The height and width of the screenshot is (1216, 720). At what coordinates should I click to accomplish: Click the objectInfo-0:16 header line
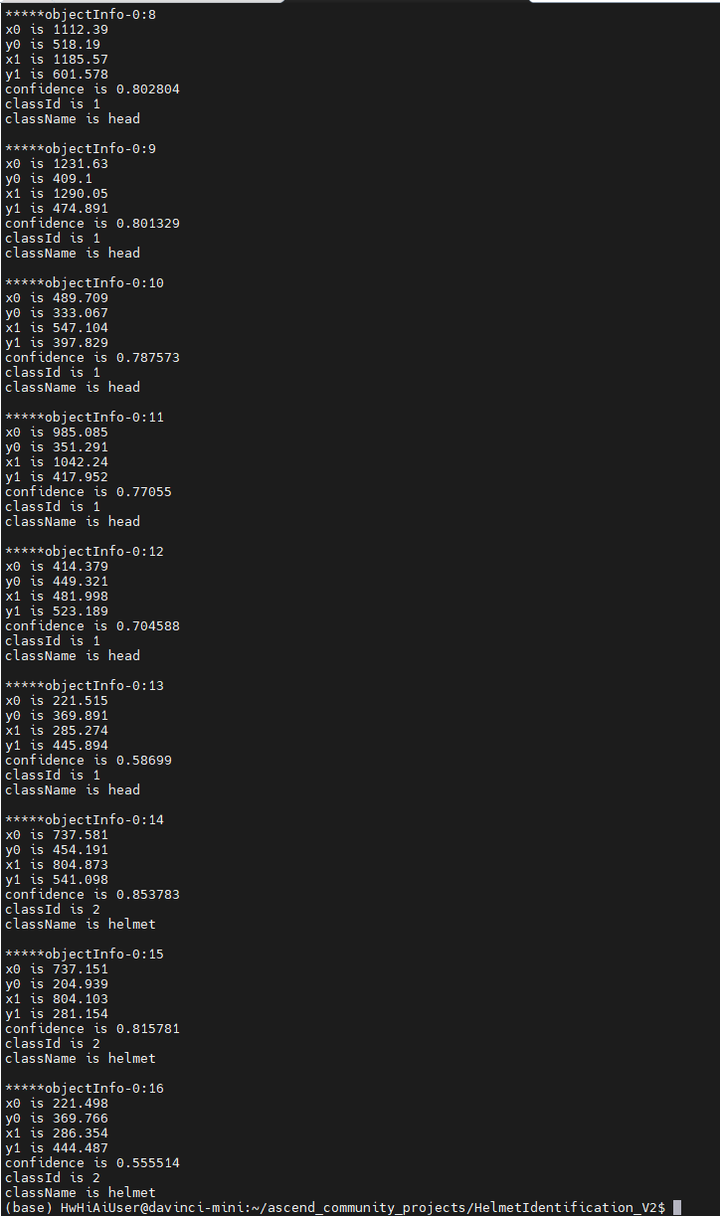click(84, 1088)
